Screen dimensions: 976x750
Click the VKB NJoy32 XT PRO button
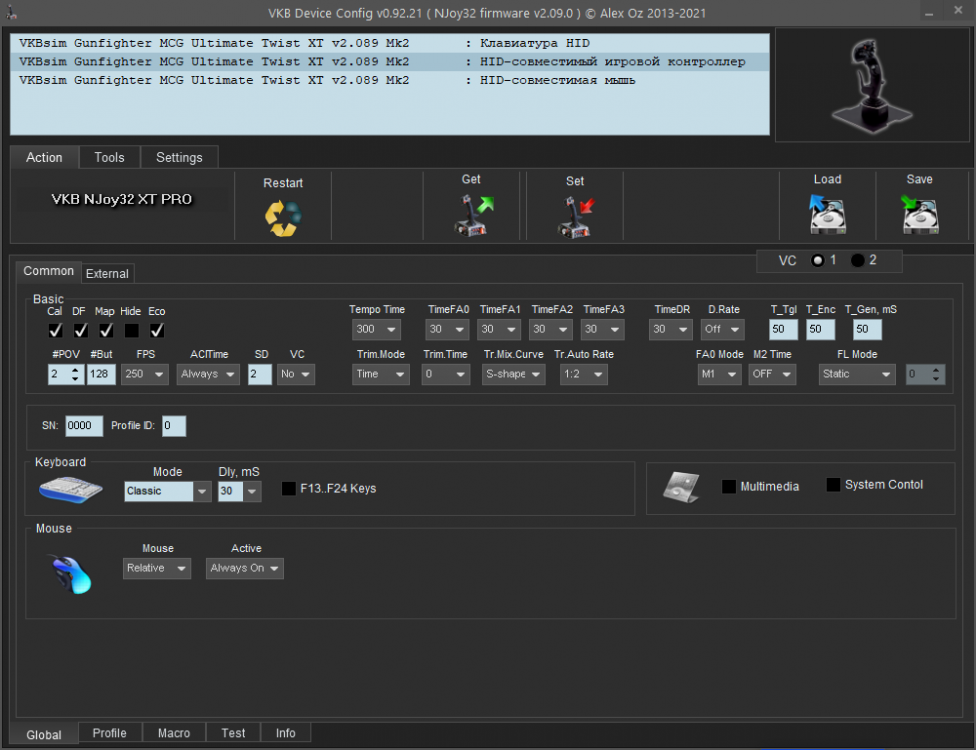click(120, 199)
